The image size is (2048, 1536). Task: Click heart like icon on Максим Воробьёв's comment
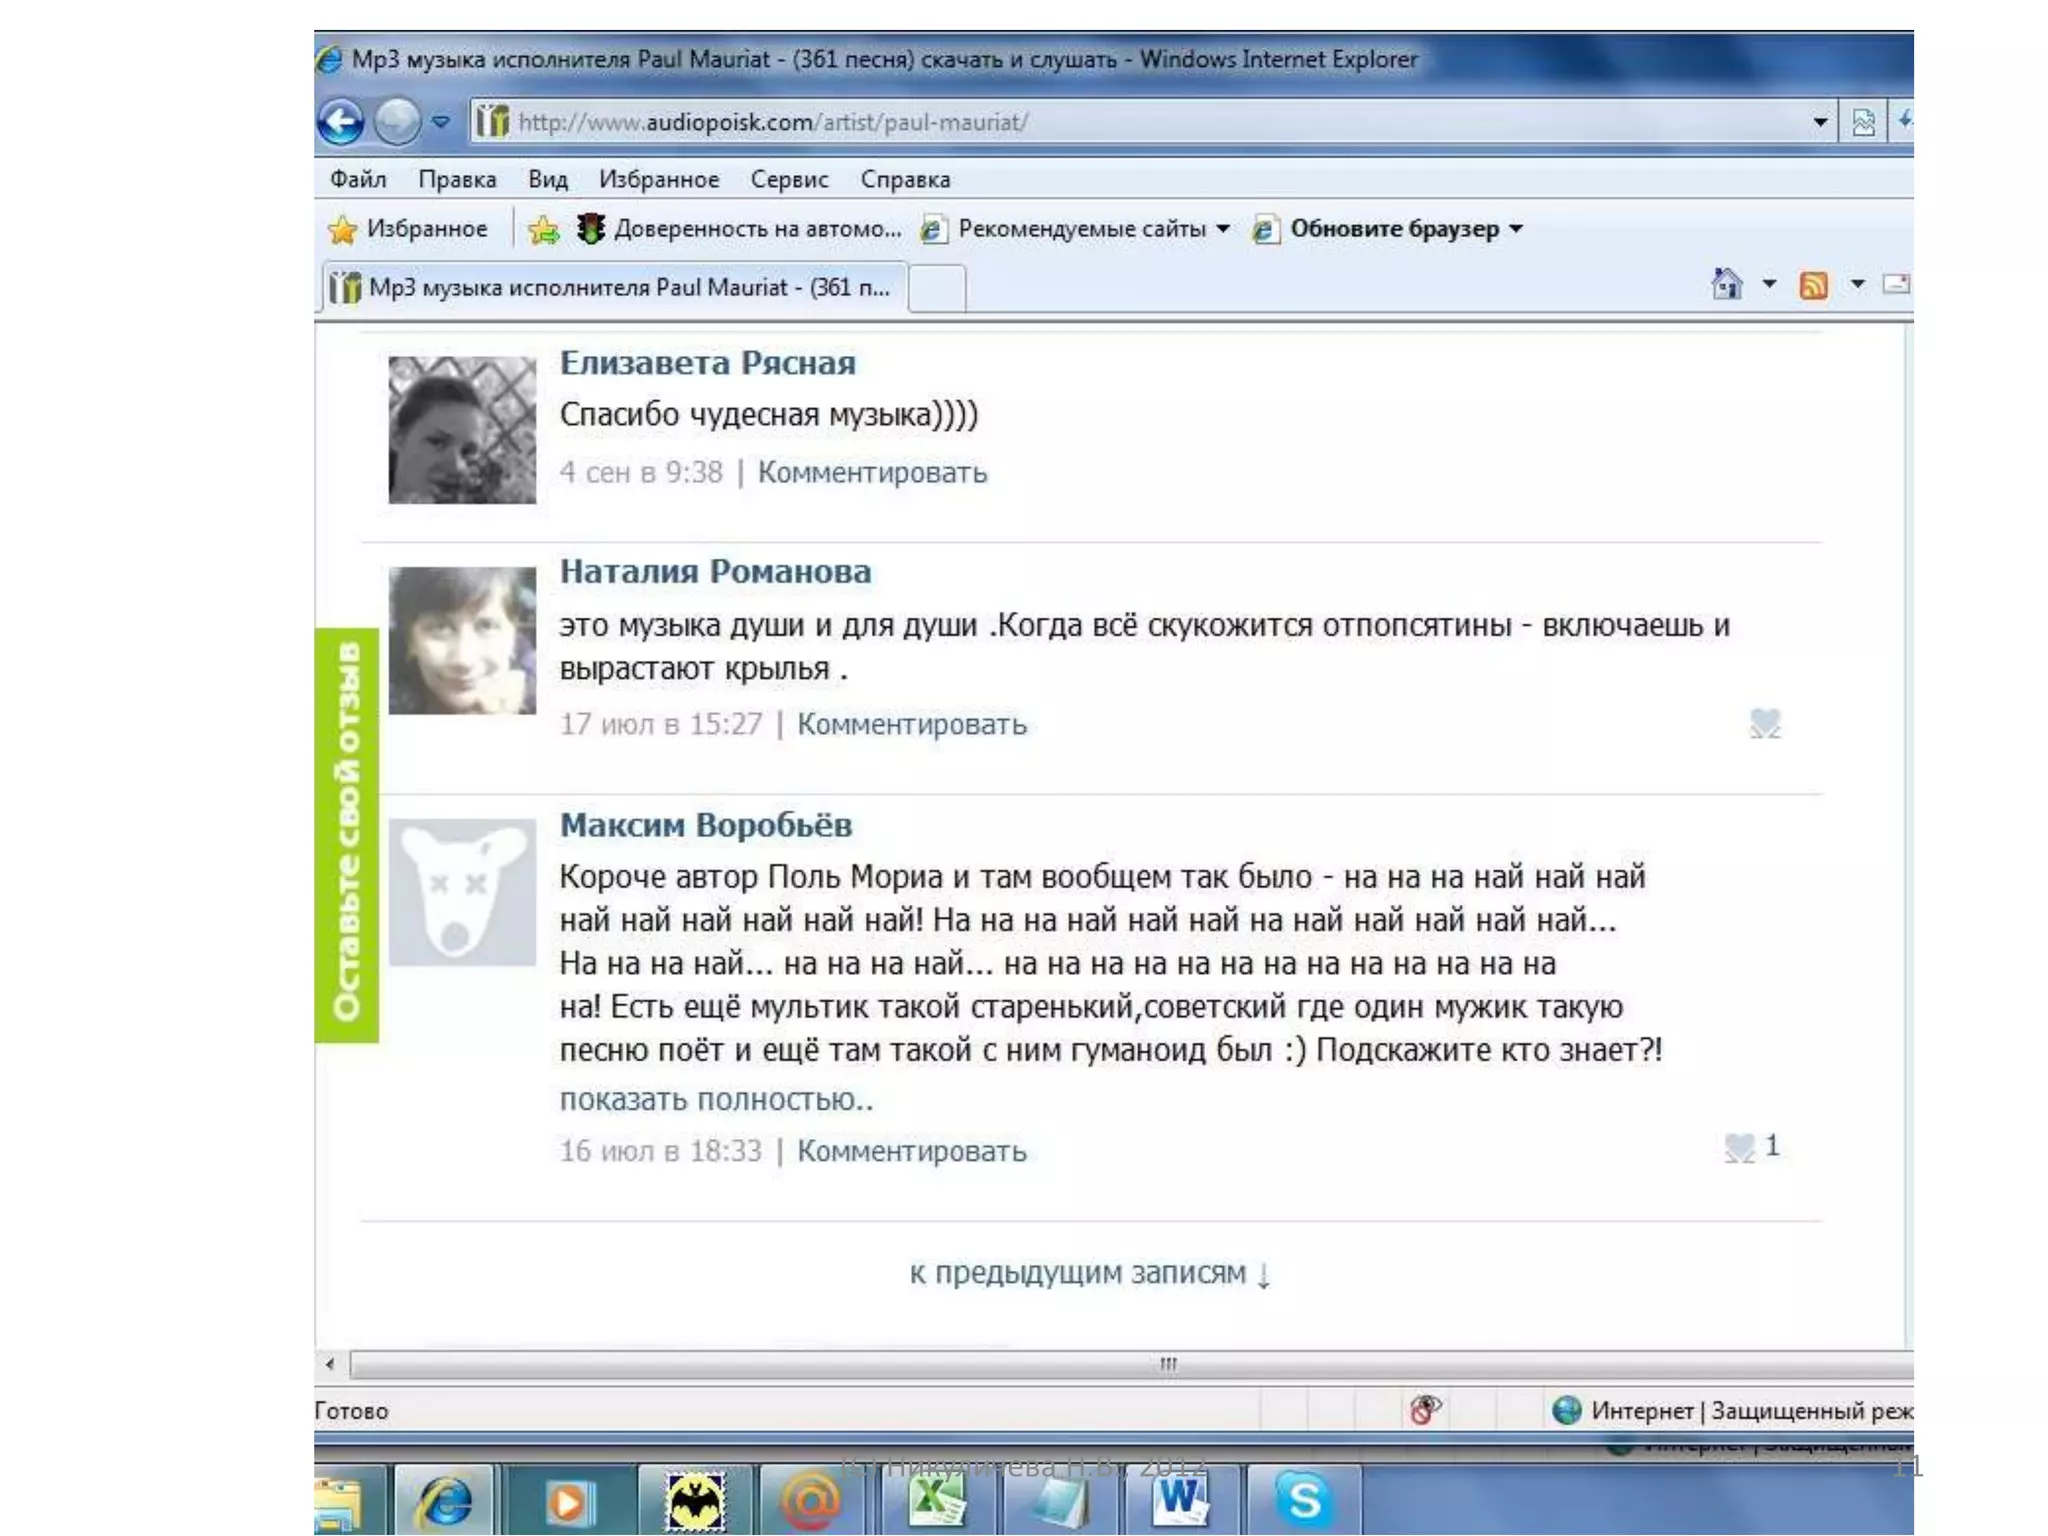pos(1739,1148)
